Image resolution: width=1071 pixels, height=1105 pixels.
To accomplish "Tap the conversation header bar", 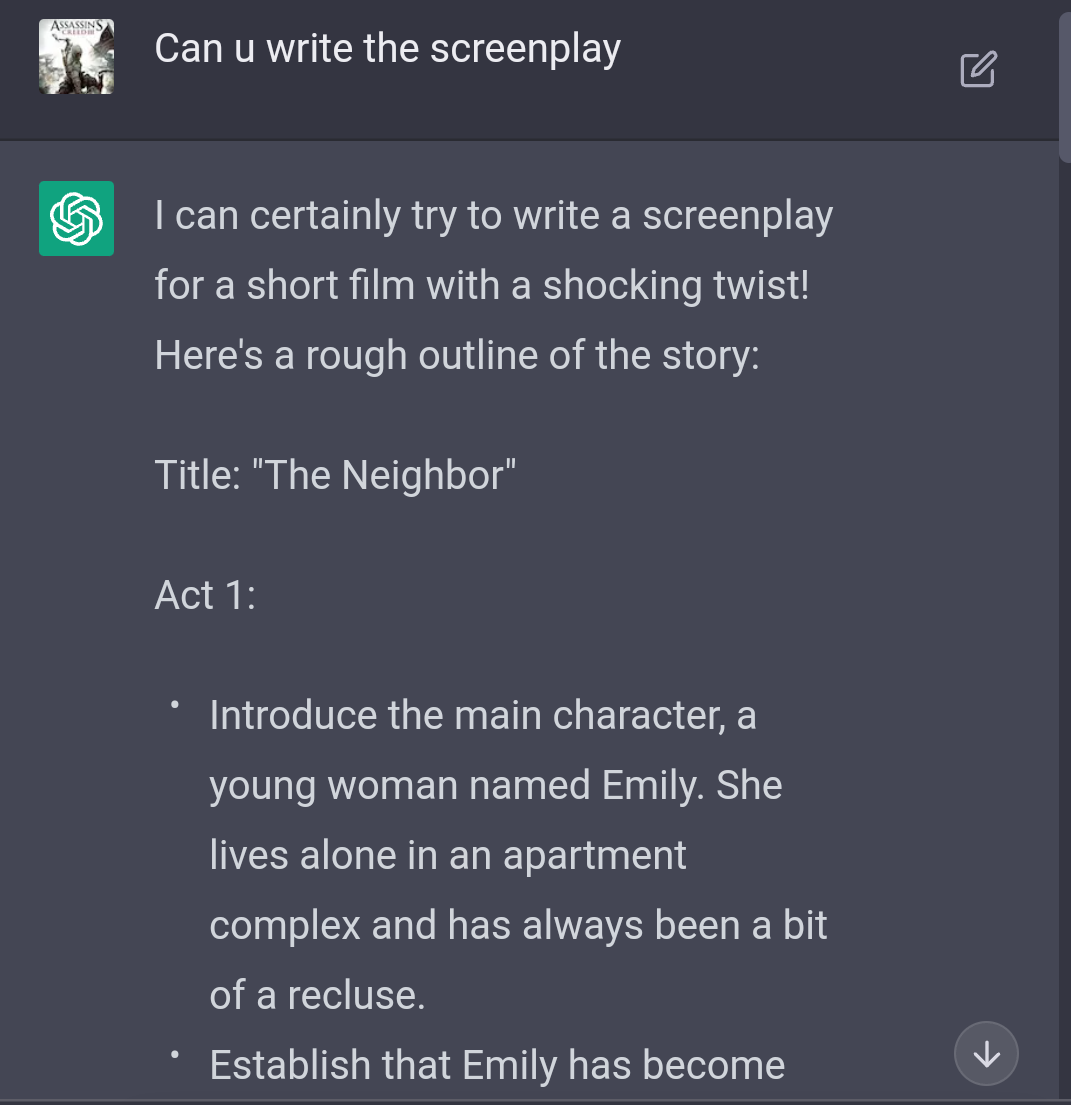I will pos(535,65).
